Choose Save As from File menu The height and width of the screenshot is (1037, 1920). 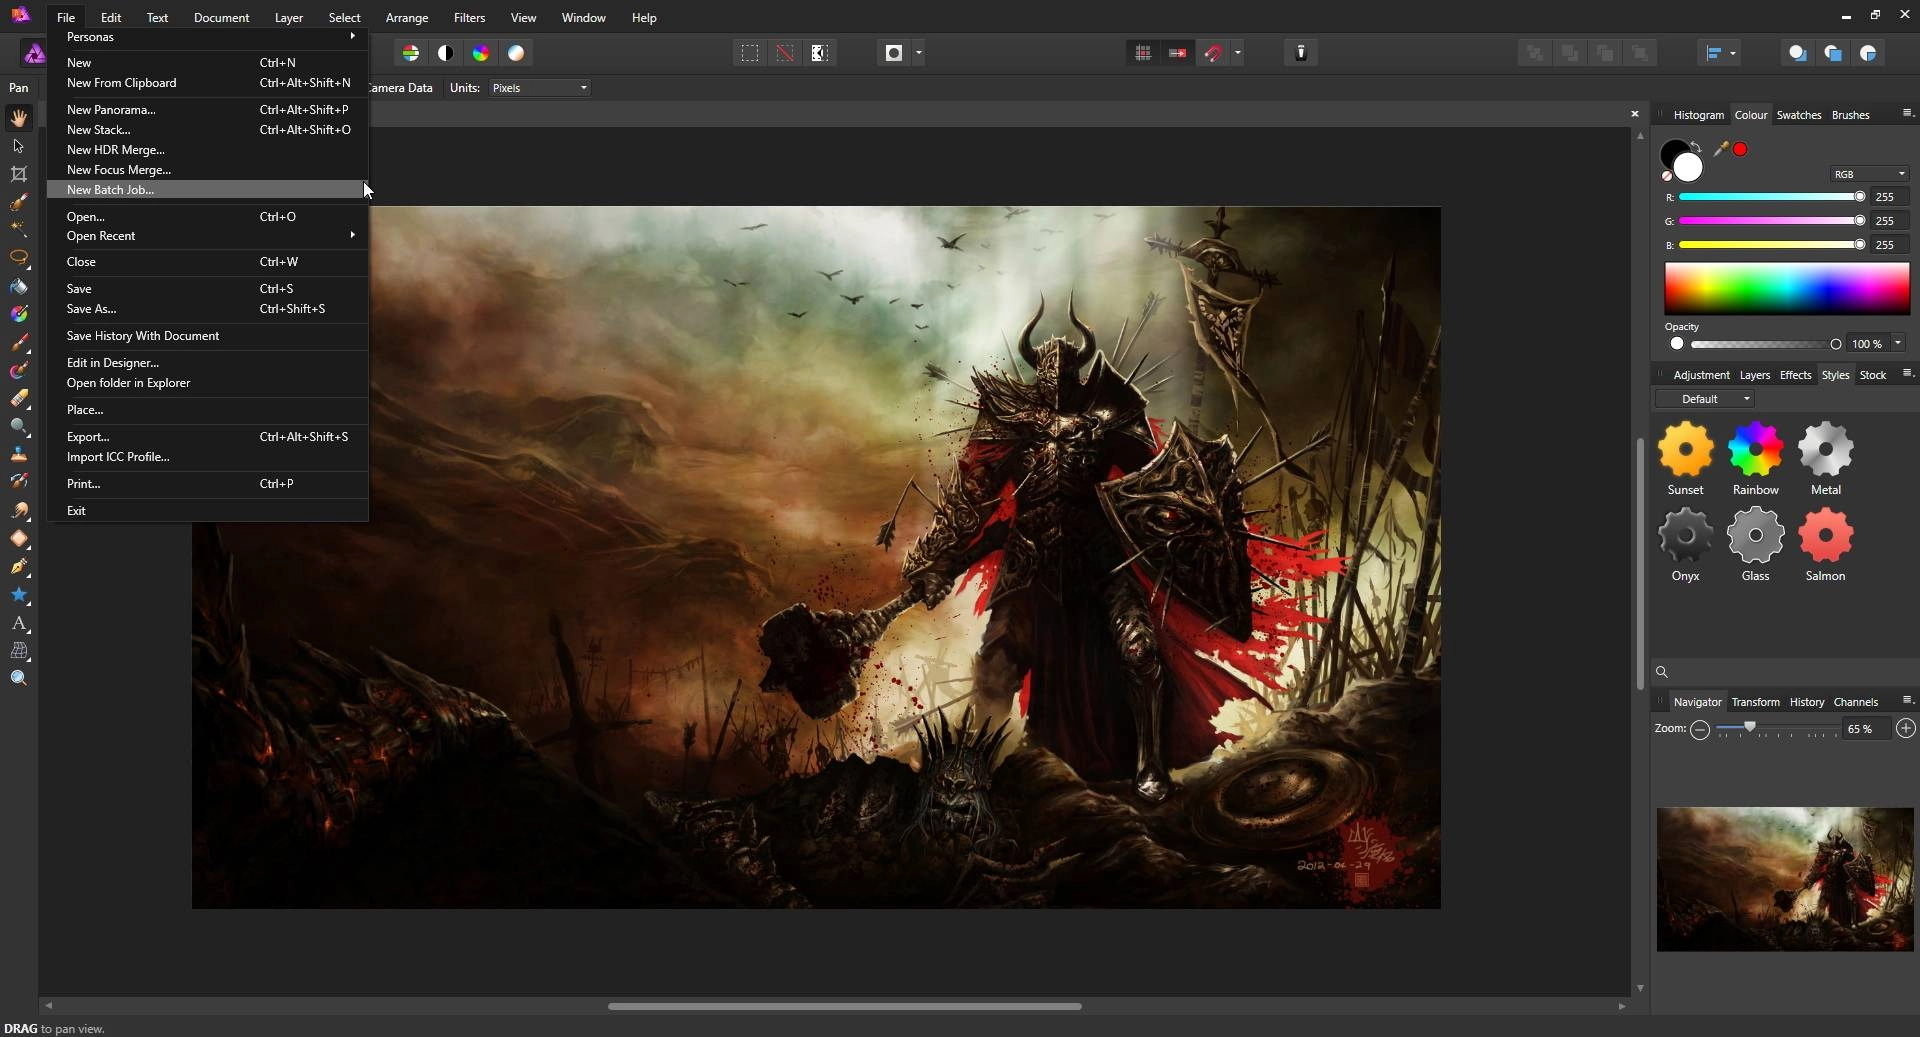tap(208, 309)
